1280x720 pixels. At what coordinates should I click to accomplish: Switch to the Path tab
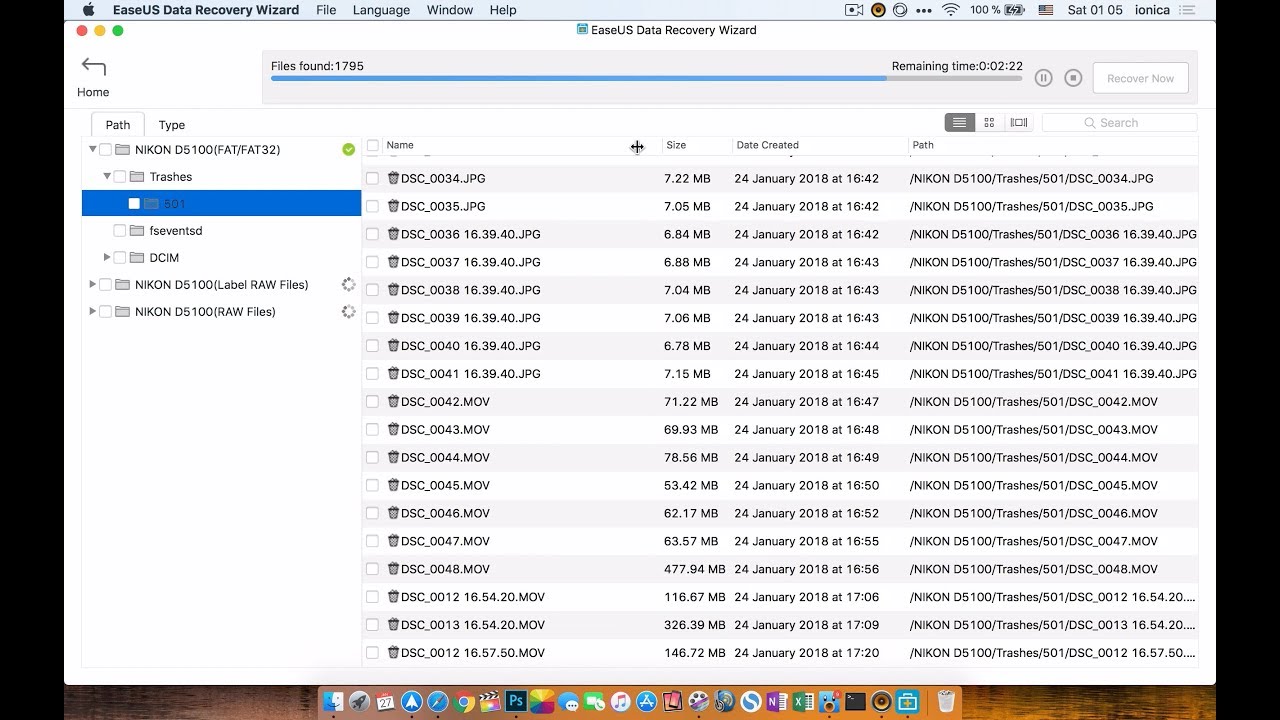[118, 125]
